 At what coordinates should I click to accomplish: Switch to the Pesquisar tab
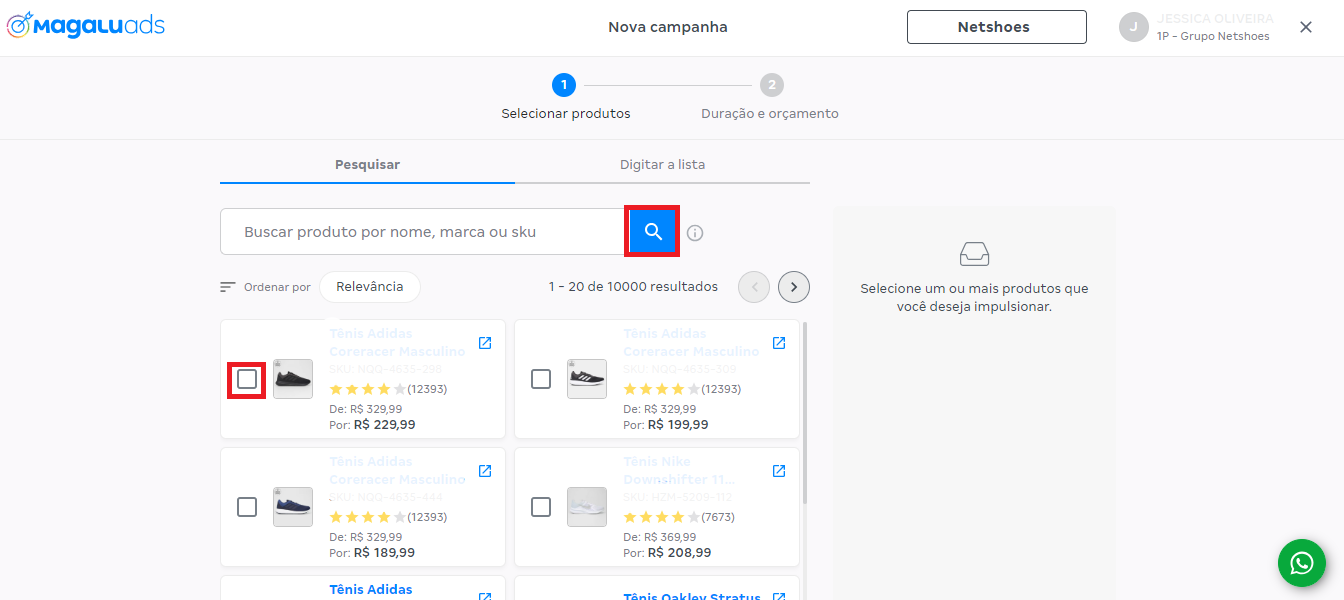pos(367,164)
